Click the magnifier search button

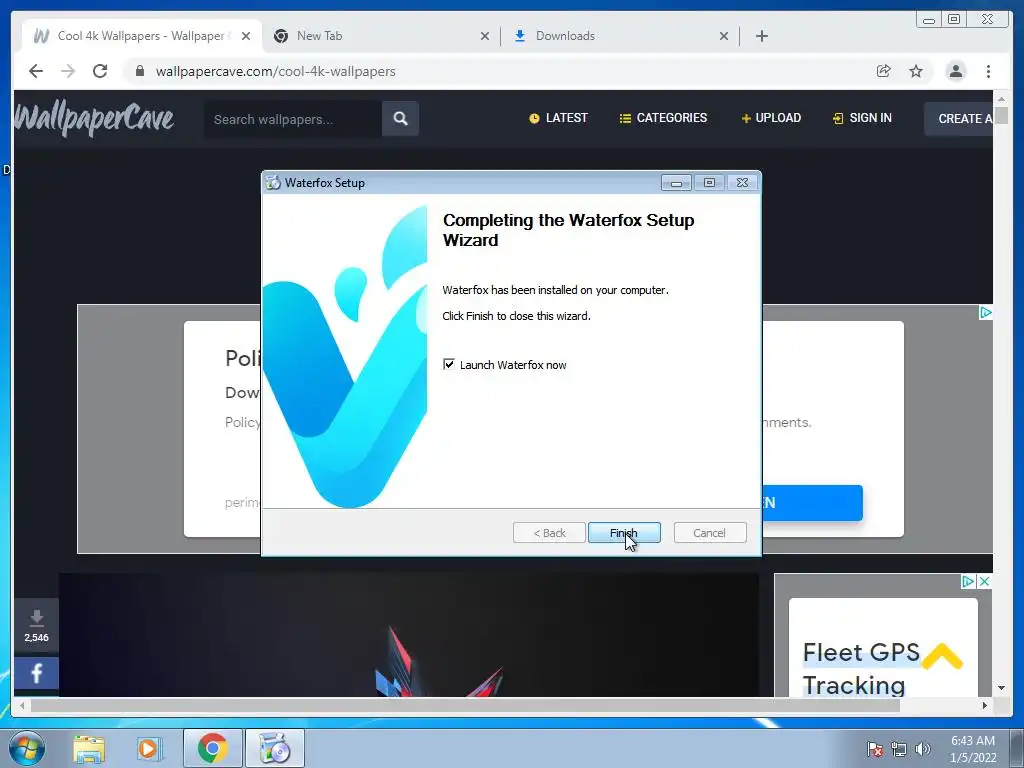(x=400, y=119)
